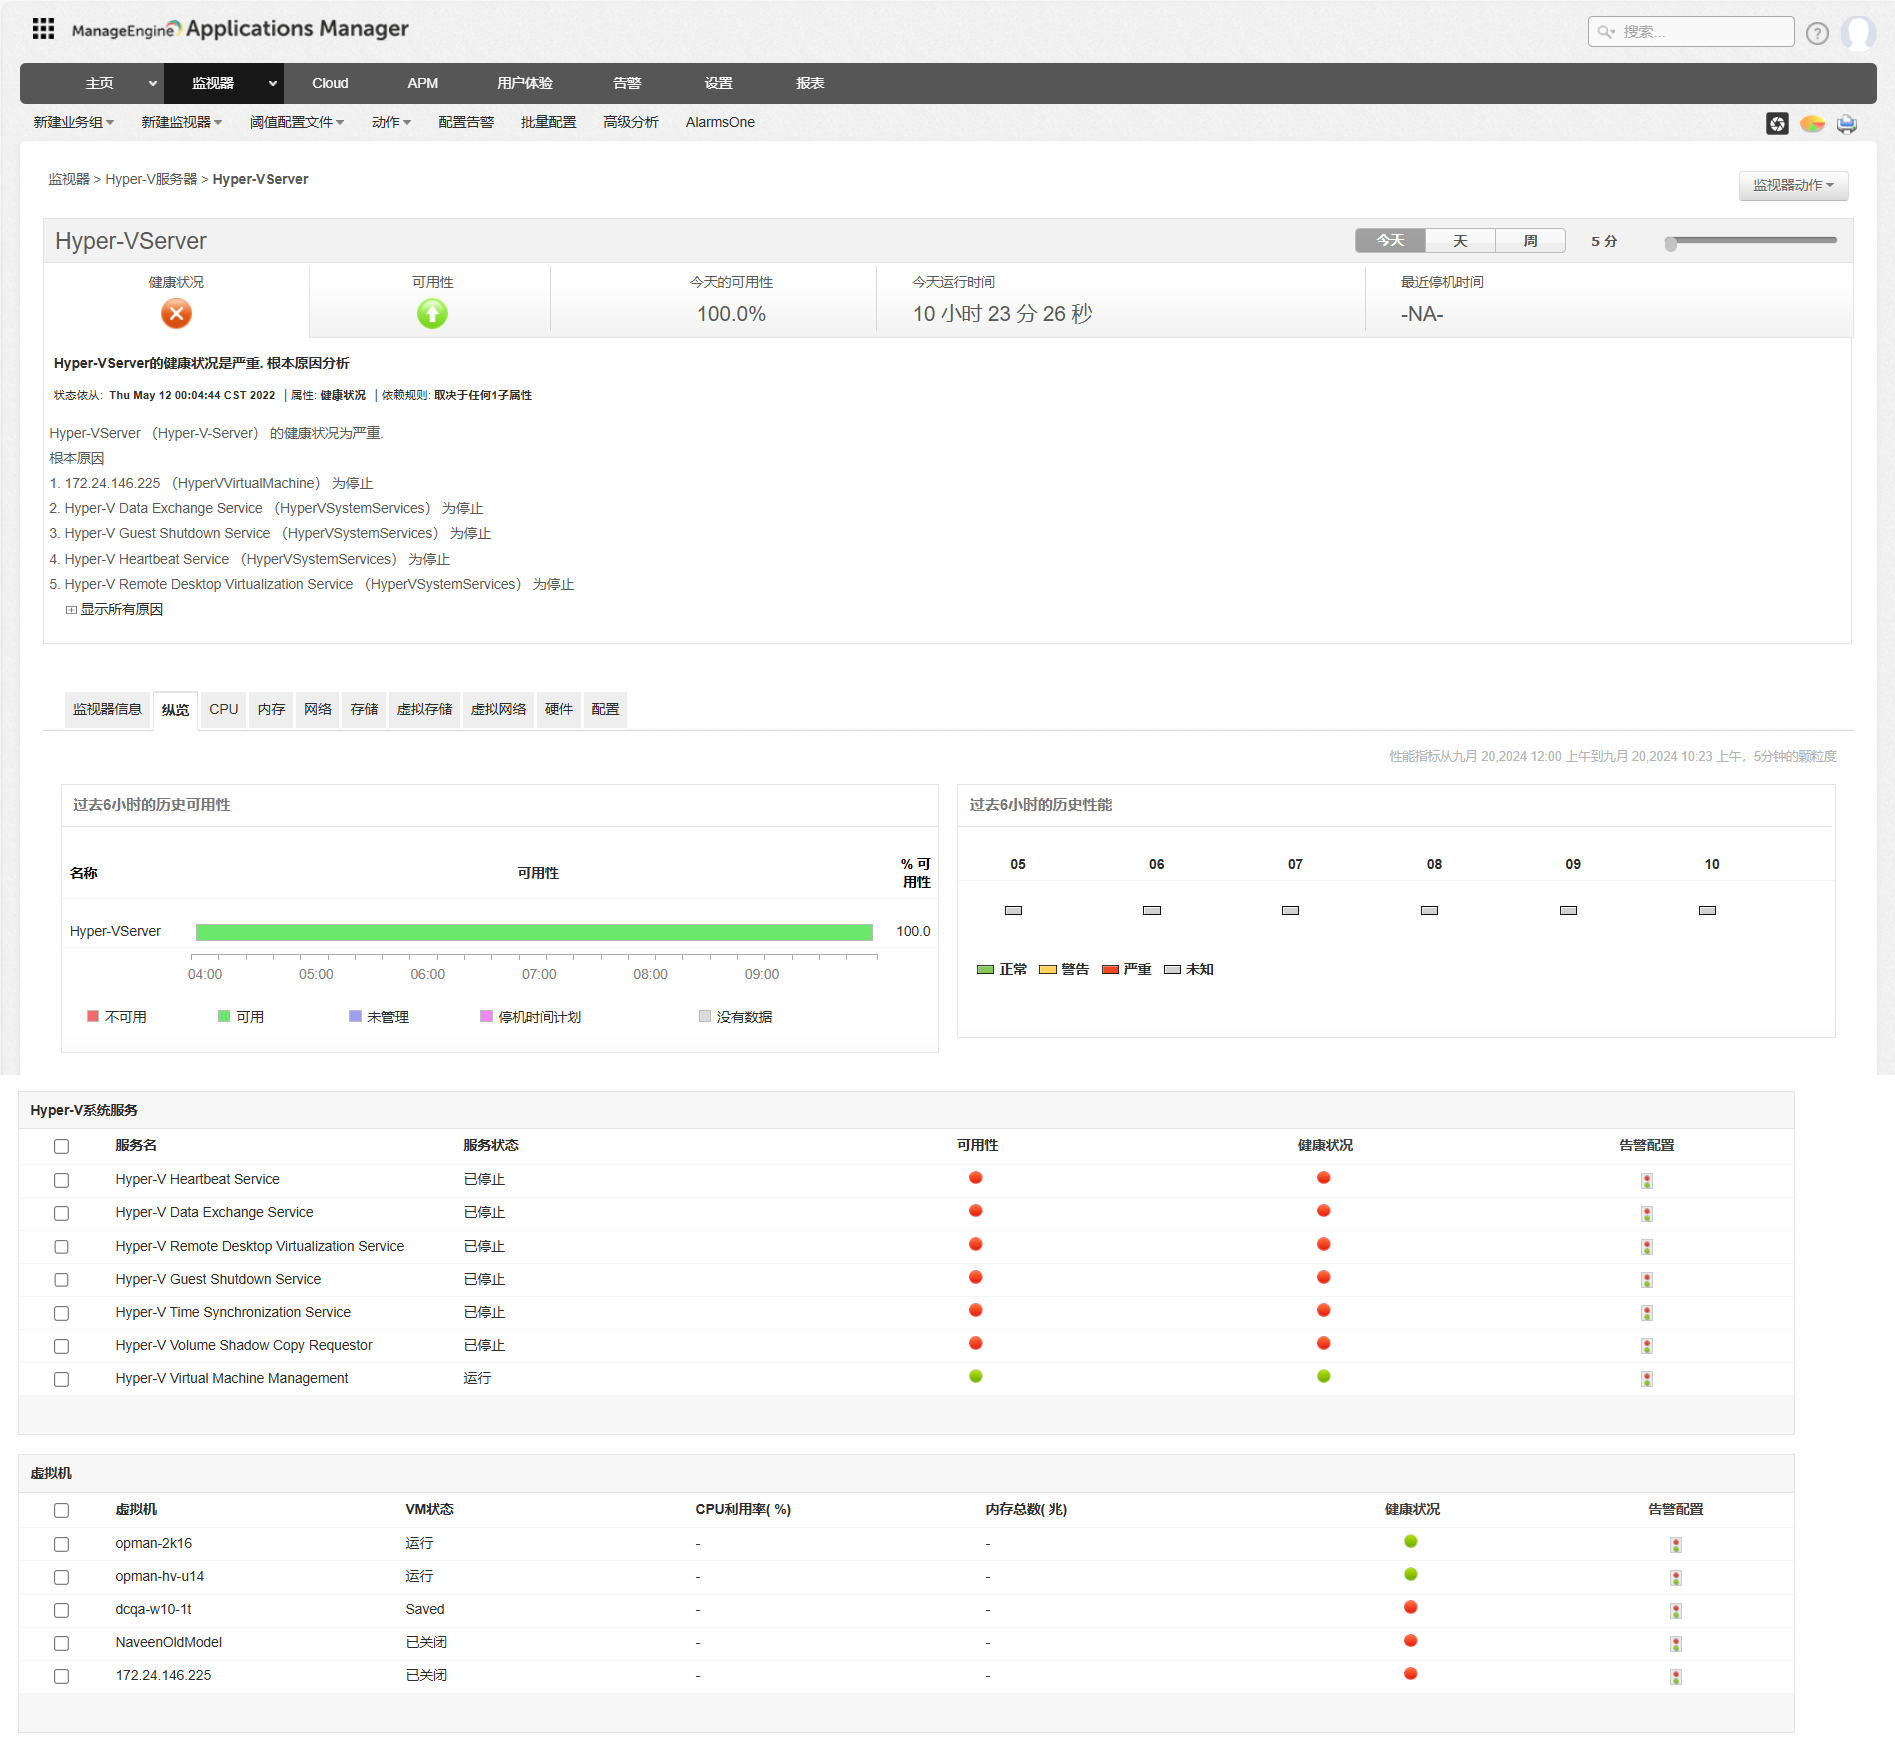1895x1742 pixels.
Task: Click the snapshot aperture icon
Action: pyautogui.click(x=1777, y=123)
